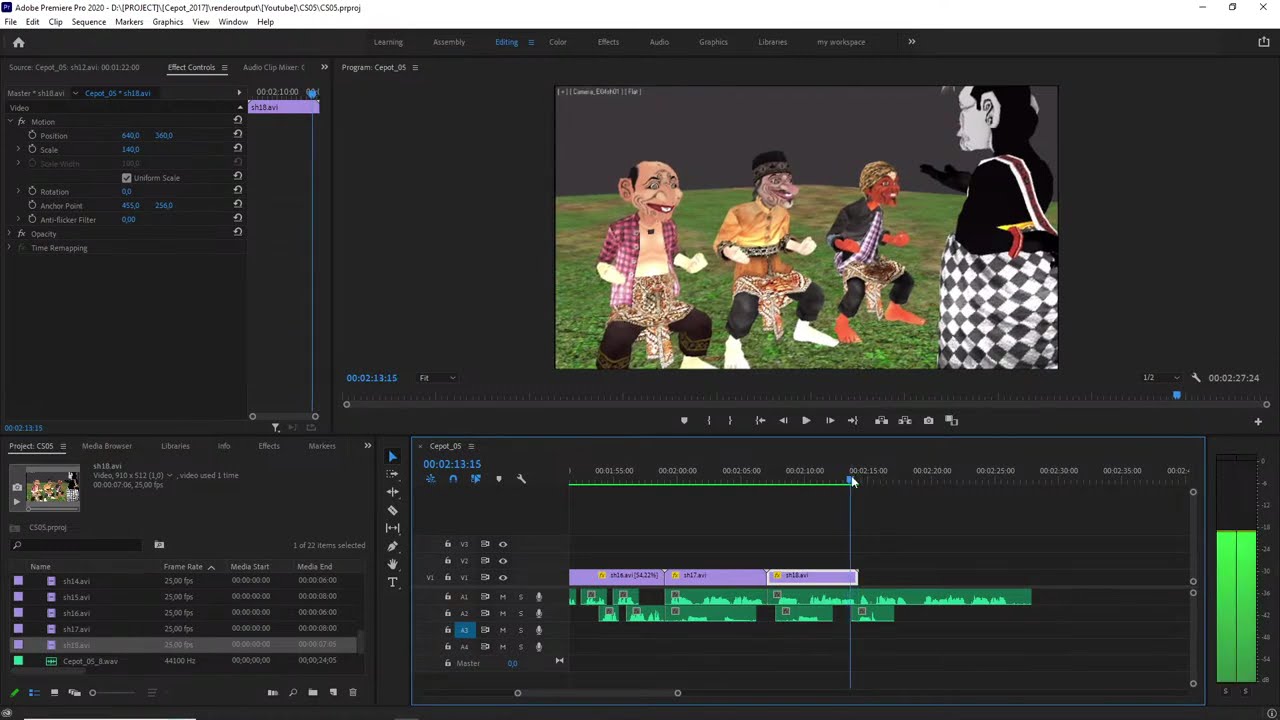Switch to Audio Clip Mixer tab
This screenshot has height=720, width=1280.
coord(273,67)
